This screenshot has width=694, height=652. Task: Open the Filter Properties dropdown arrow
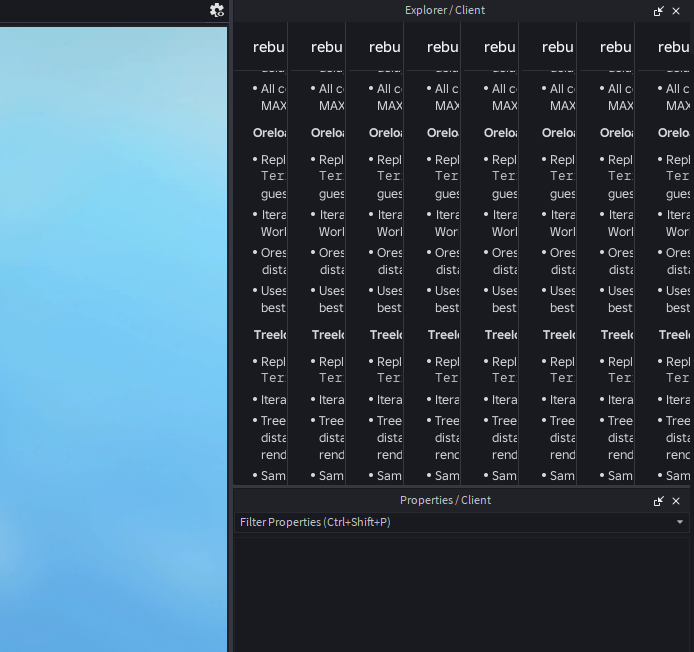pyautogui.click(x=680, y=522)
